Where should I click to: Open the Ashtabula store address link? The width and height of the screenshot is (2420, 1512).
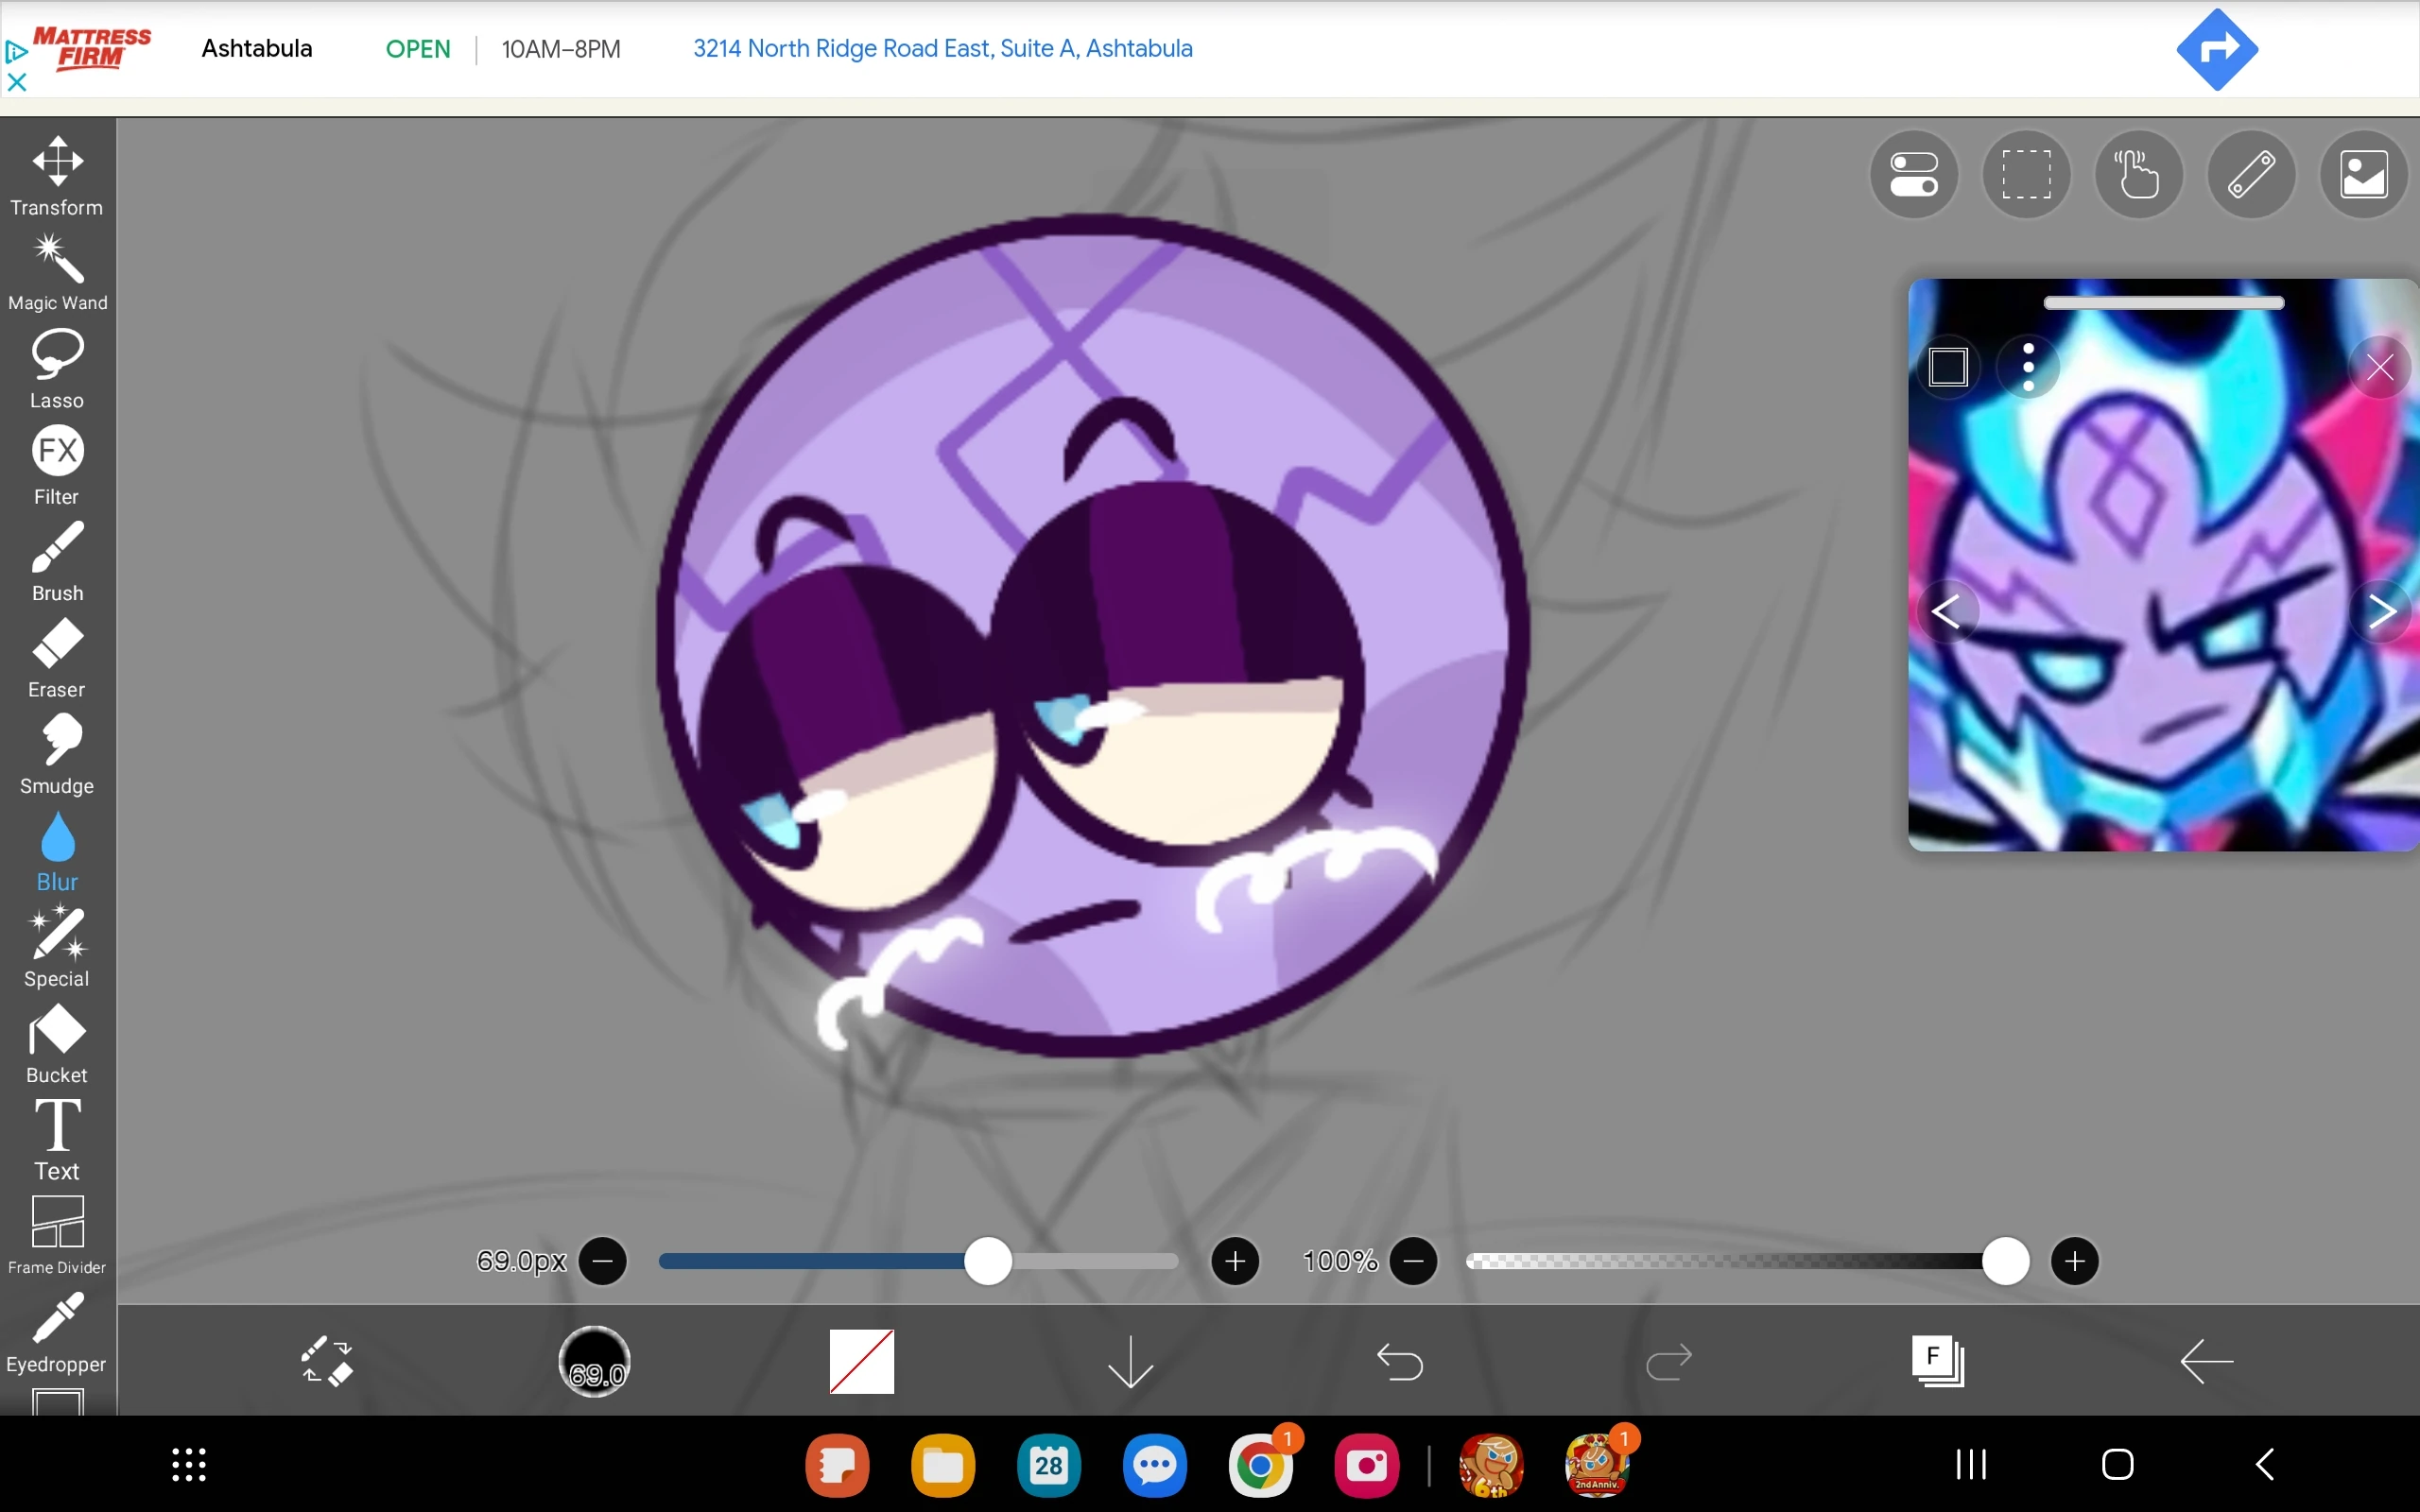tap(941, 48)
